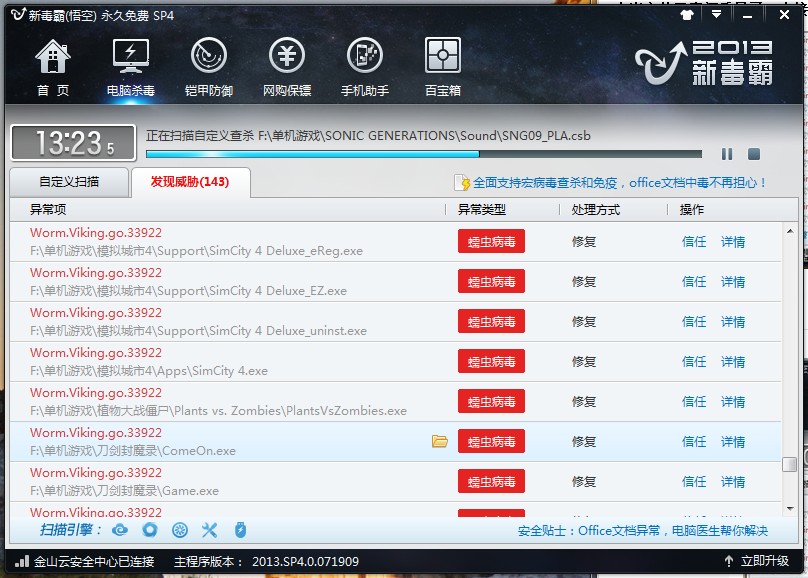Click the 修复 action for SimCity 4.exe row

(x=584, y=362)
